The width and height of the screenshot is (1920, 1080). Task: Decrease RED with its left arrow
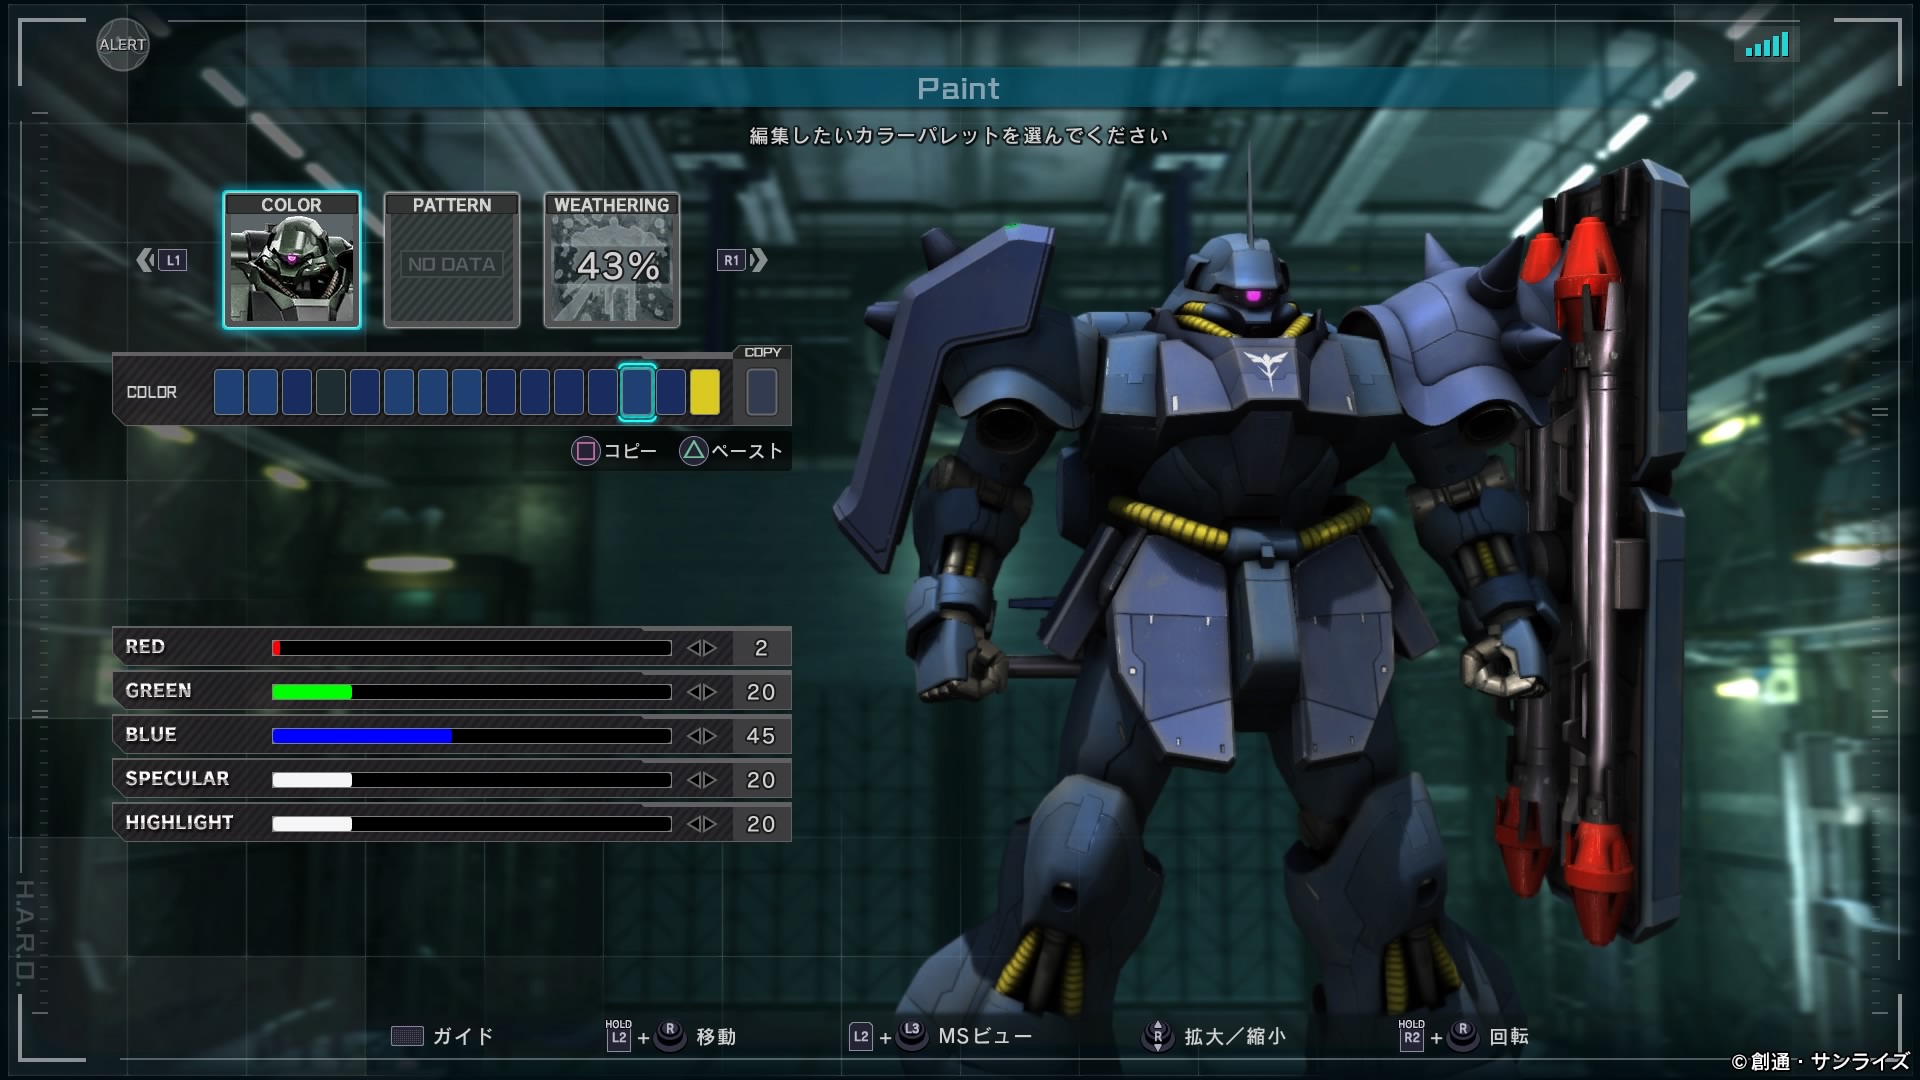(x=694, y=648)
